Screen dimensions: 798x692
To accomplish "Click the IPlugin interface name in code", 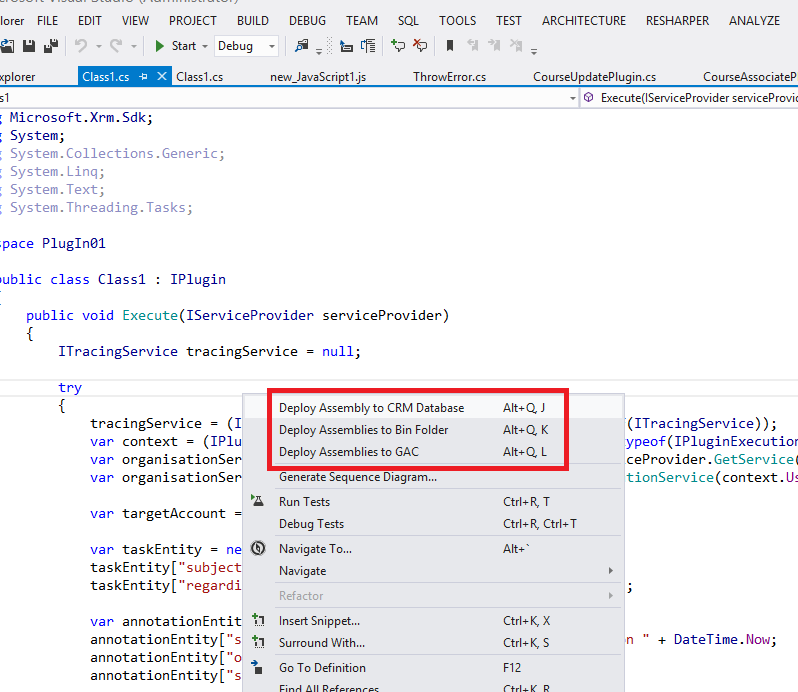I will tap(197, 279).
